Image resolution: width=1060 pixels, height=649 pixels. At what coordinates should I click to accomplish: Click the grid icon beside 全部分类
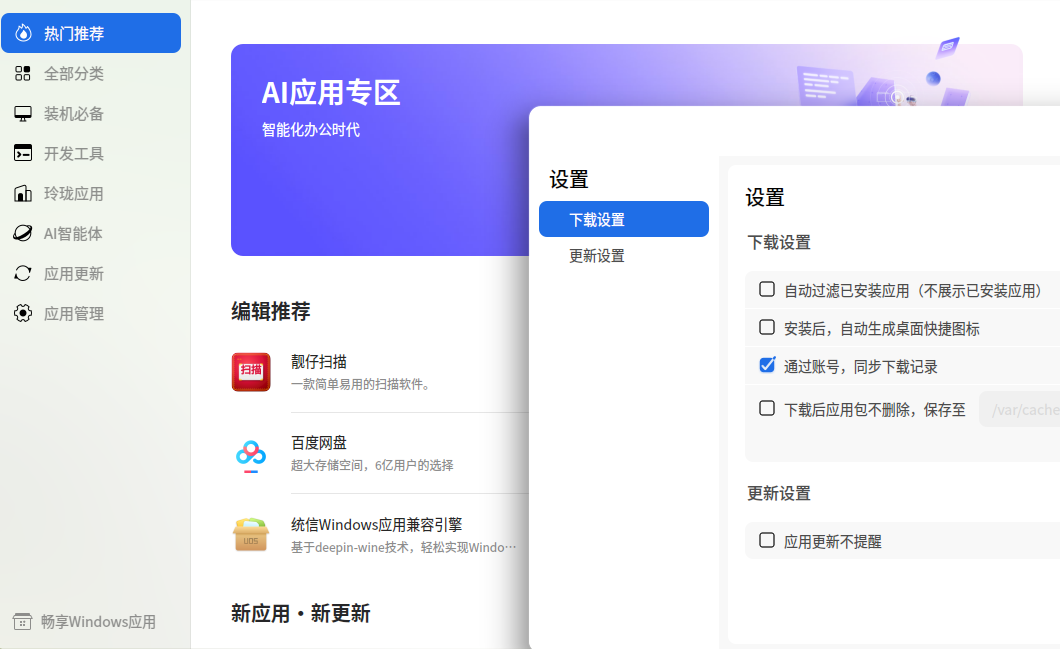click(x=23, y=74)
